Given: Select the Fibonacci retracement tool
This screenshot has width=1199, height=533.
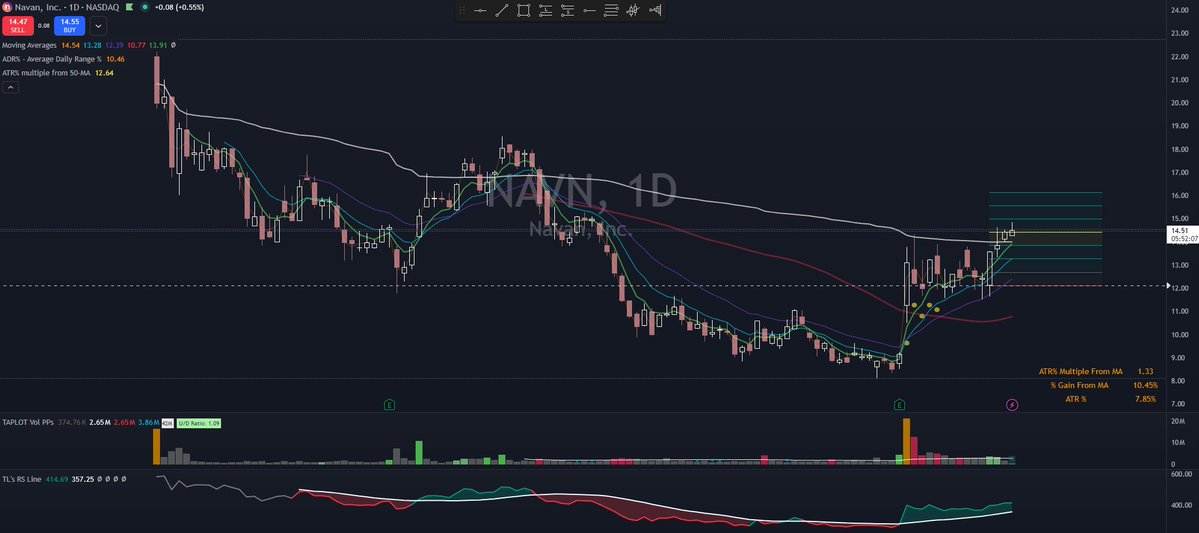Looking at the screenshot, I should pos(611,11).
